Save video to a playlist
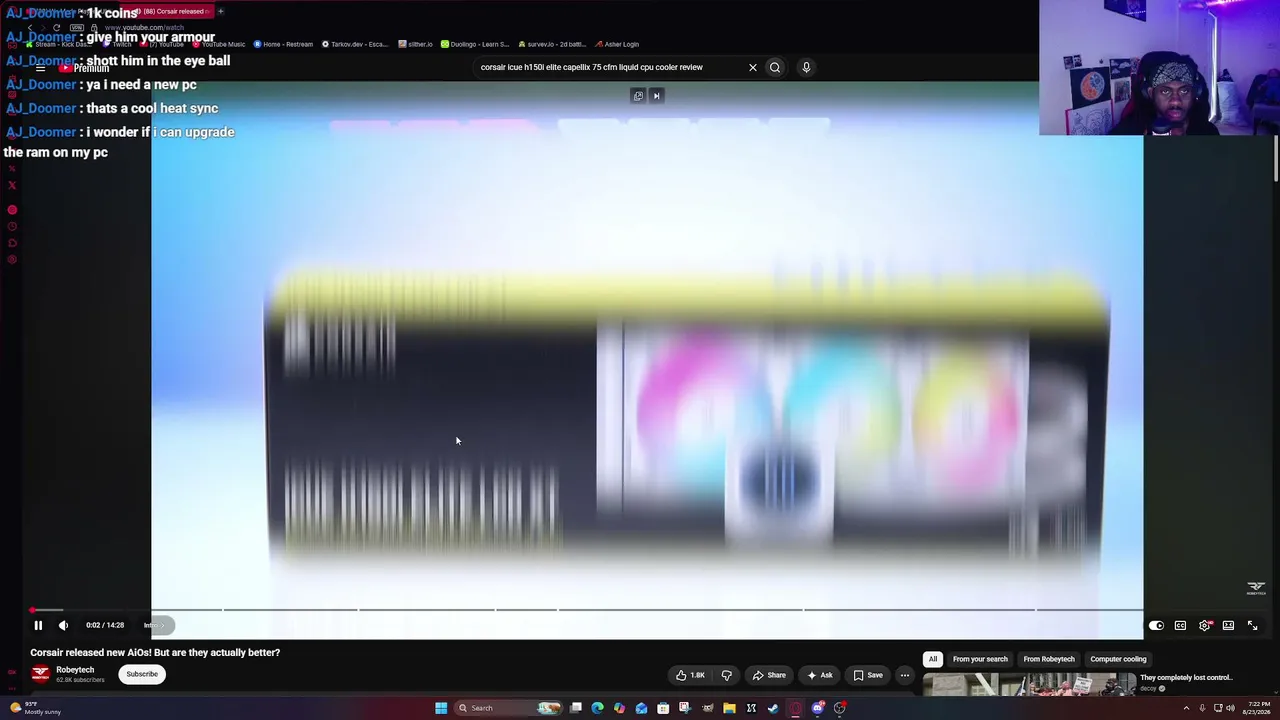The height and width of the screenshot is (720, 1280). 868,675
